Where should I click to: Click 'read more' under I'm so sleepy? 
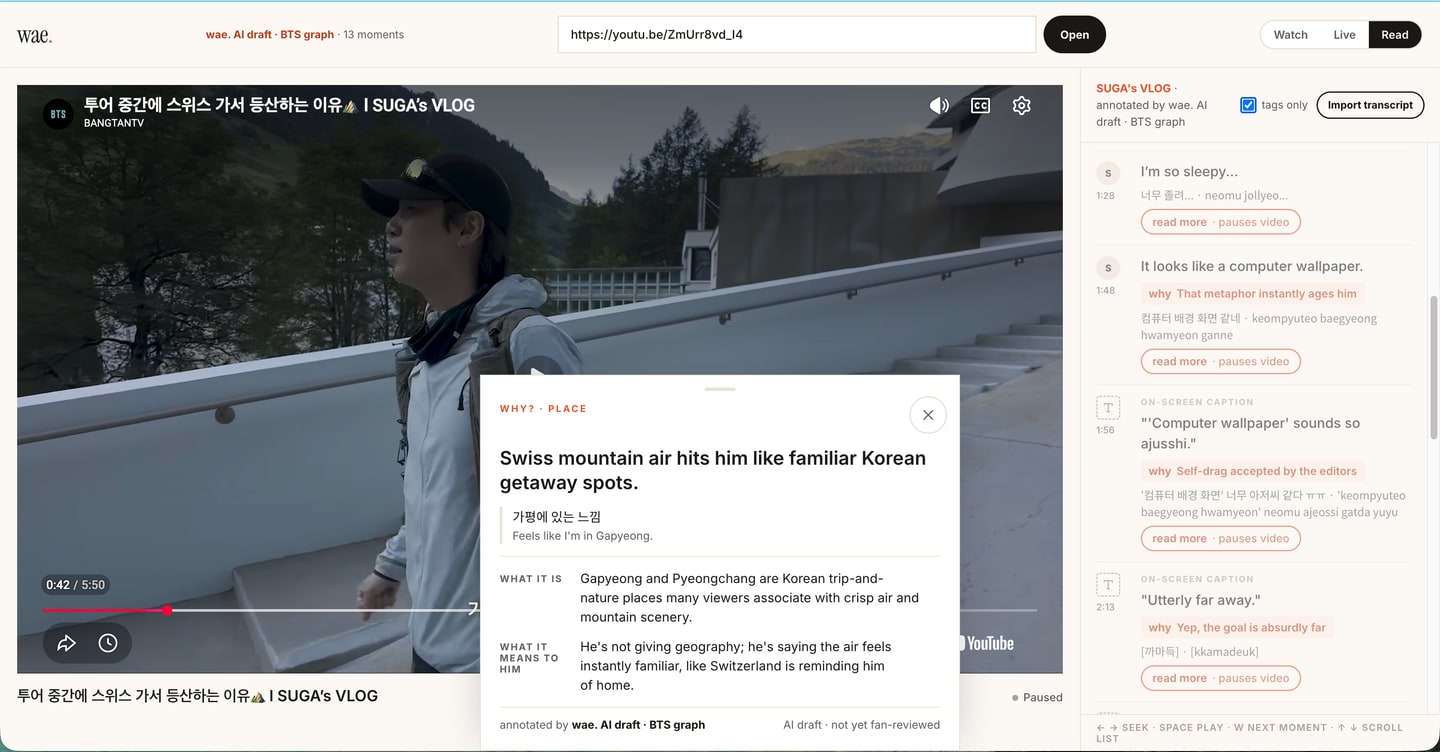[x=1220, y=222]
